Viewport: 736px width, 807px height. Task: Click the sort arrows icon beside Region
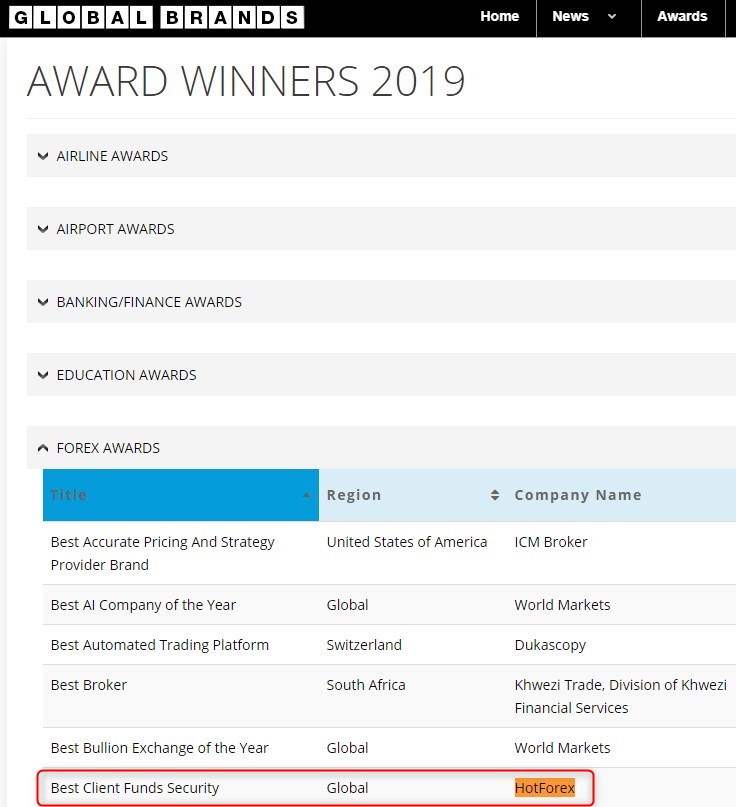494,495
